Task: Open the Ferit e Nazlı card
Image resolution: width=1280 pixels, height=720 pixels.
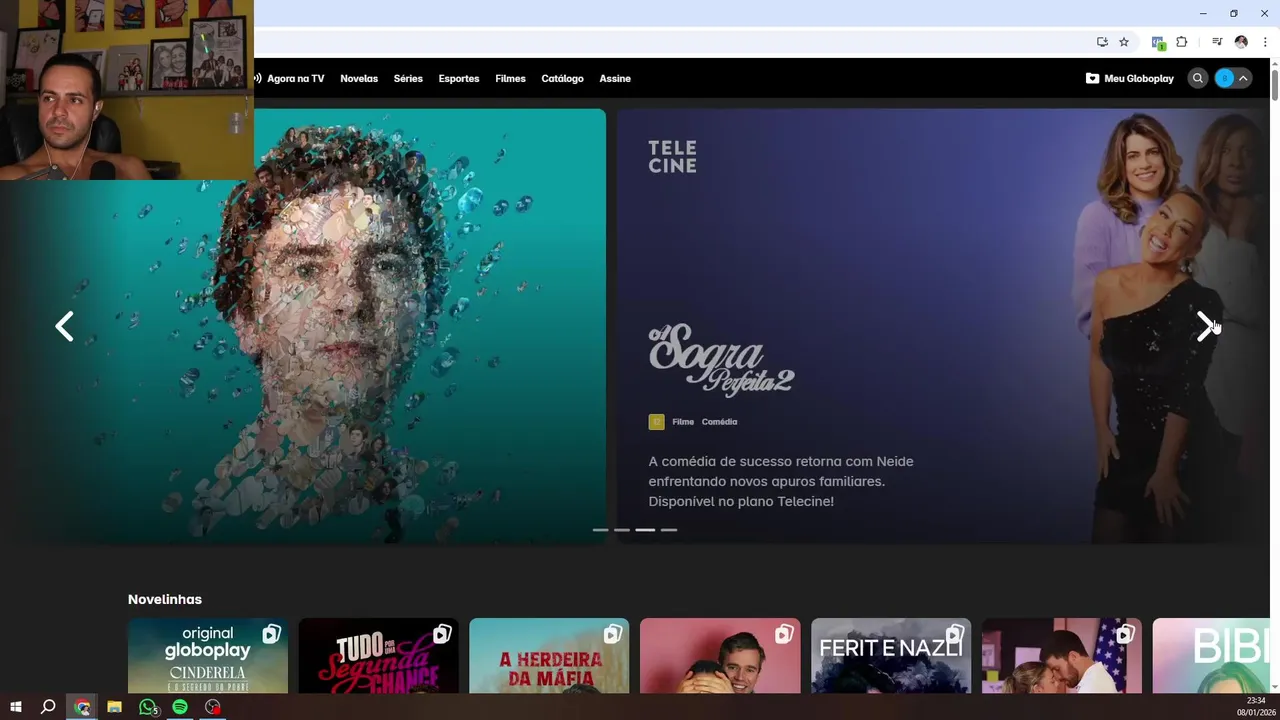Action: pos(891,656)
